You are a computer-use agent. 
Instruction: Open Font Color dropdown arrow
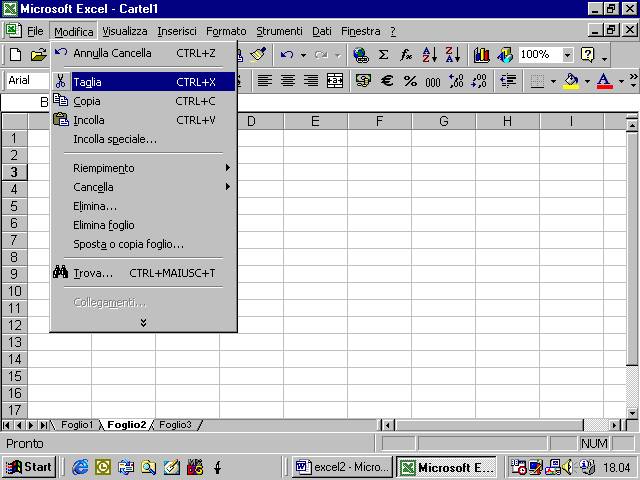(621, 81)
